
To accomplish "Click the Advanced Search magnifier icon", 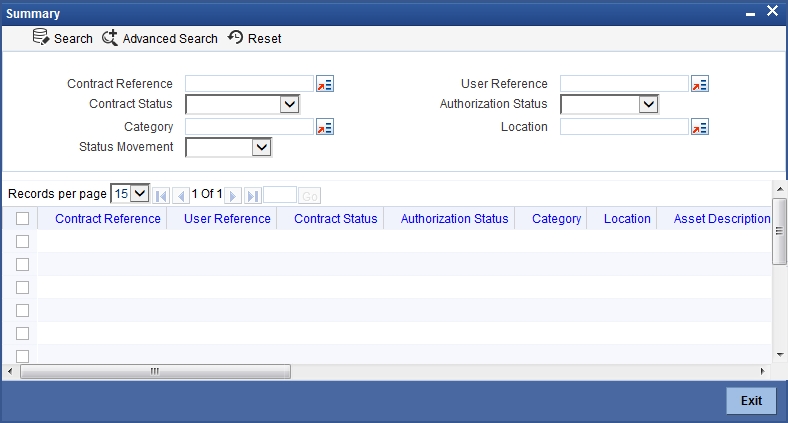I will pos(110,38).
